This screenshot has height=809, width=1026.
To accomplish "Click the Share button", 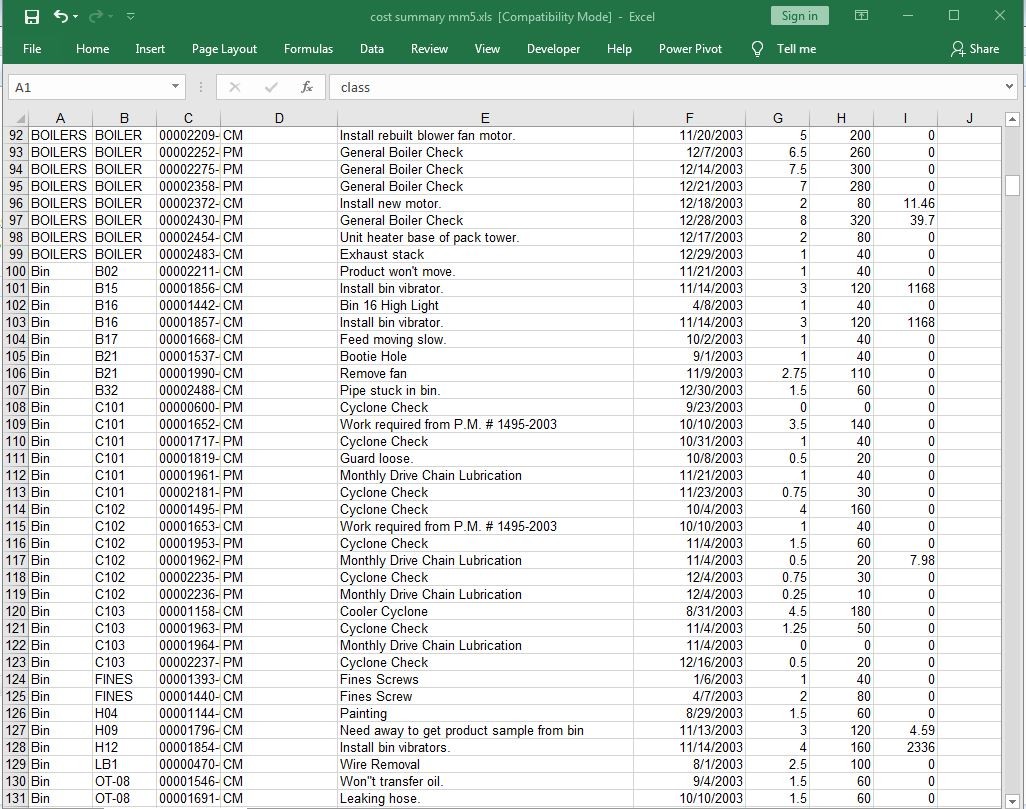I will pos(975,48).
